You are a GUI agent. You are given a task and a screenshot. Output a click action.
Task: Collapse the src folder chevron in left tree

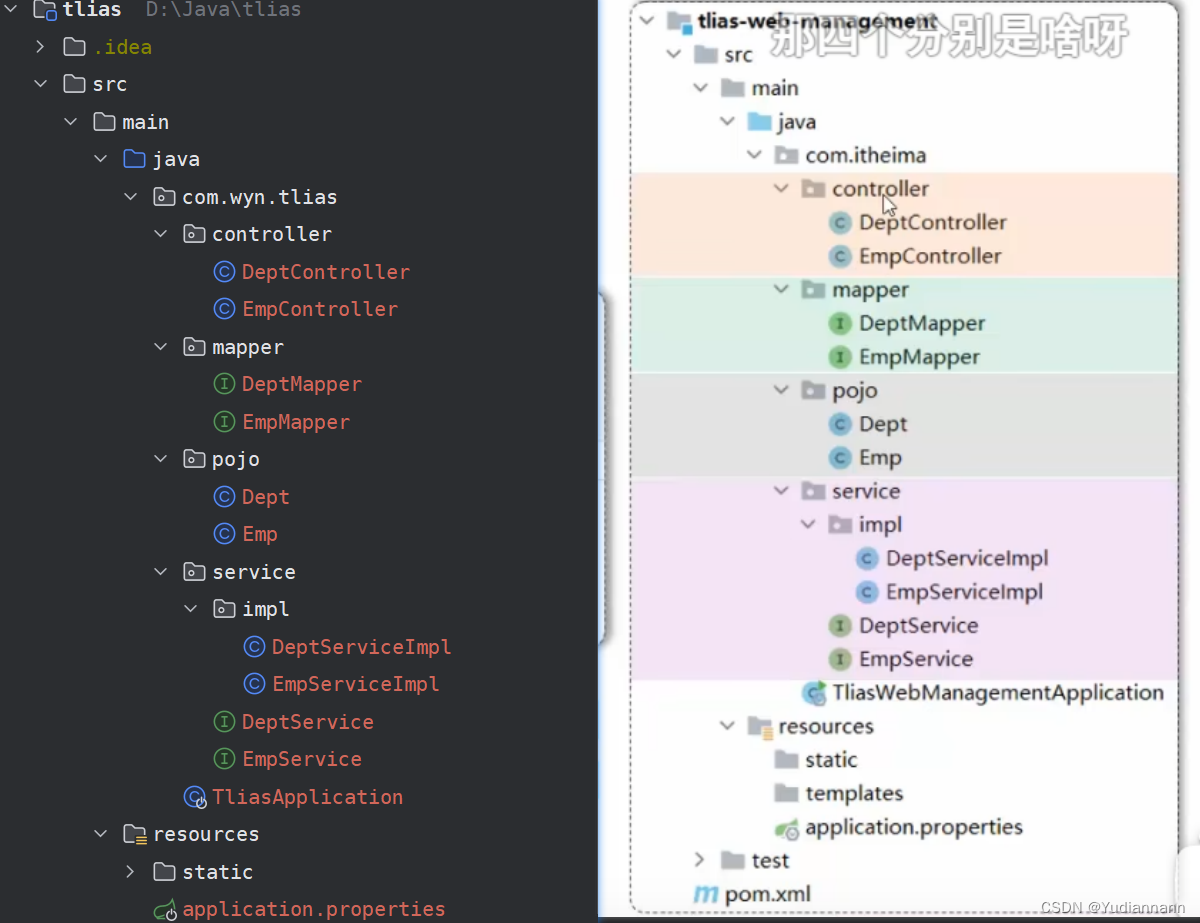point(40,83)
